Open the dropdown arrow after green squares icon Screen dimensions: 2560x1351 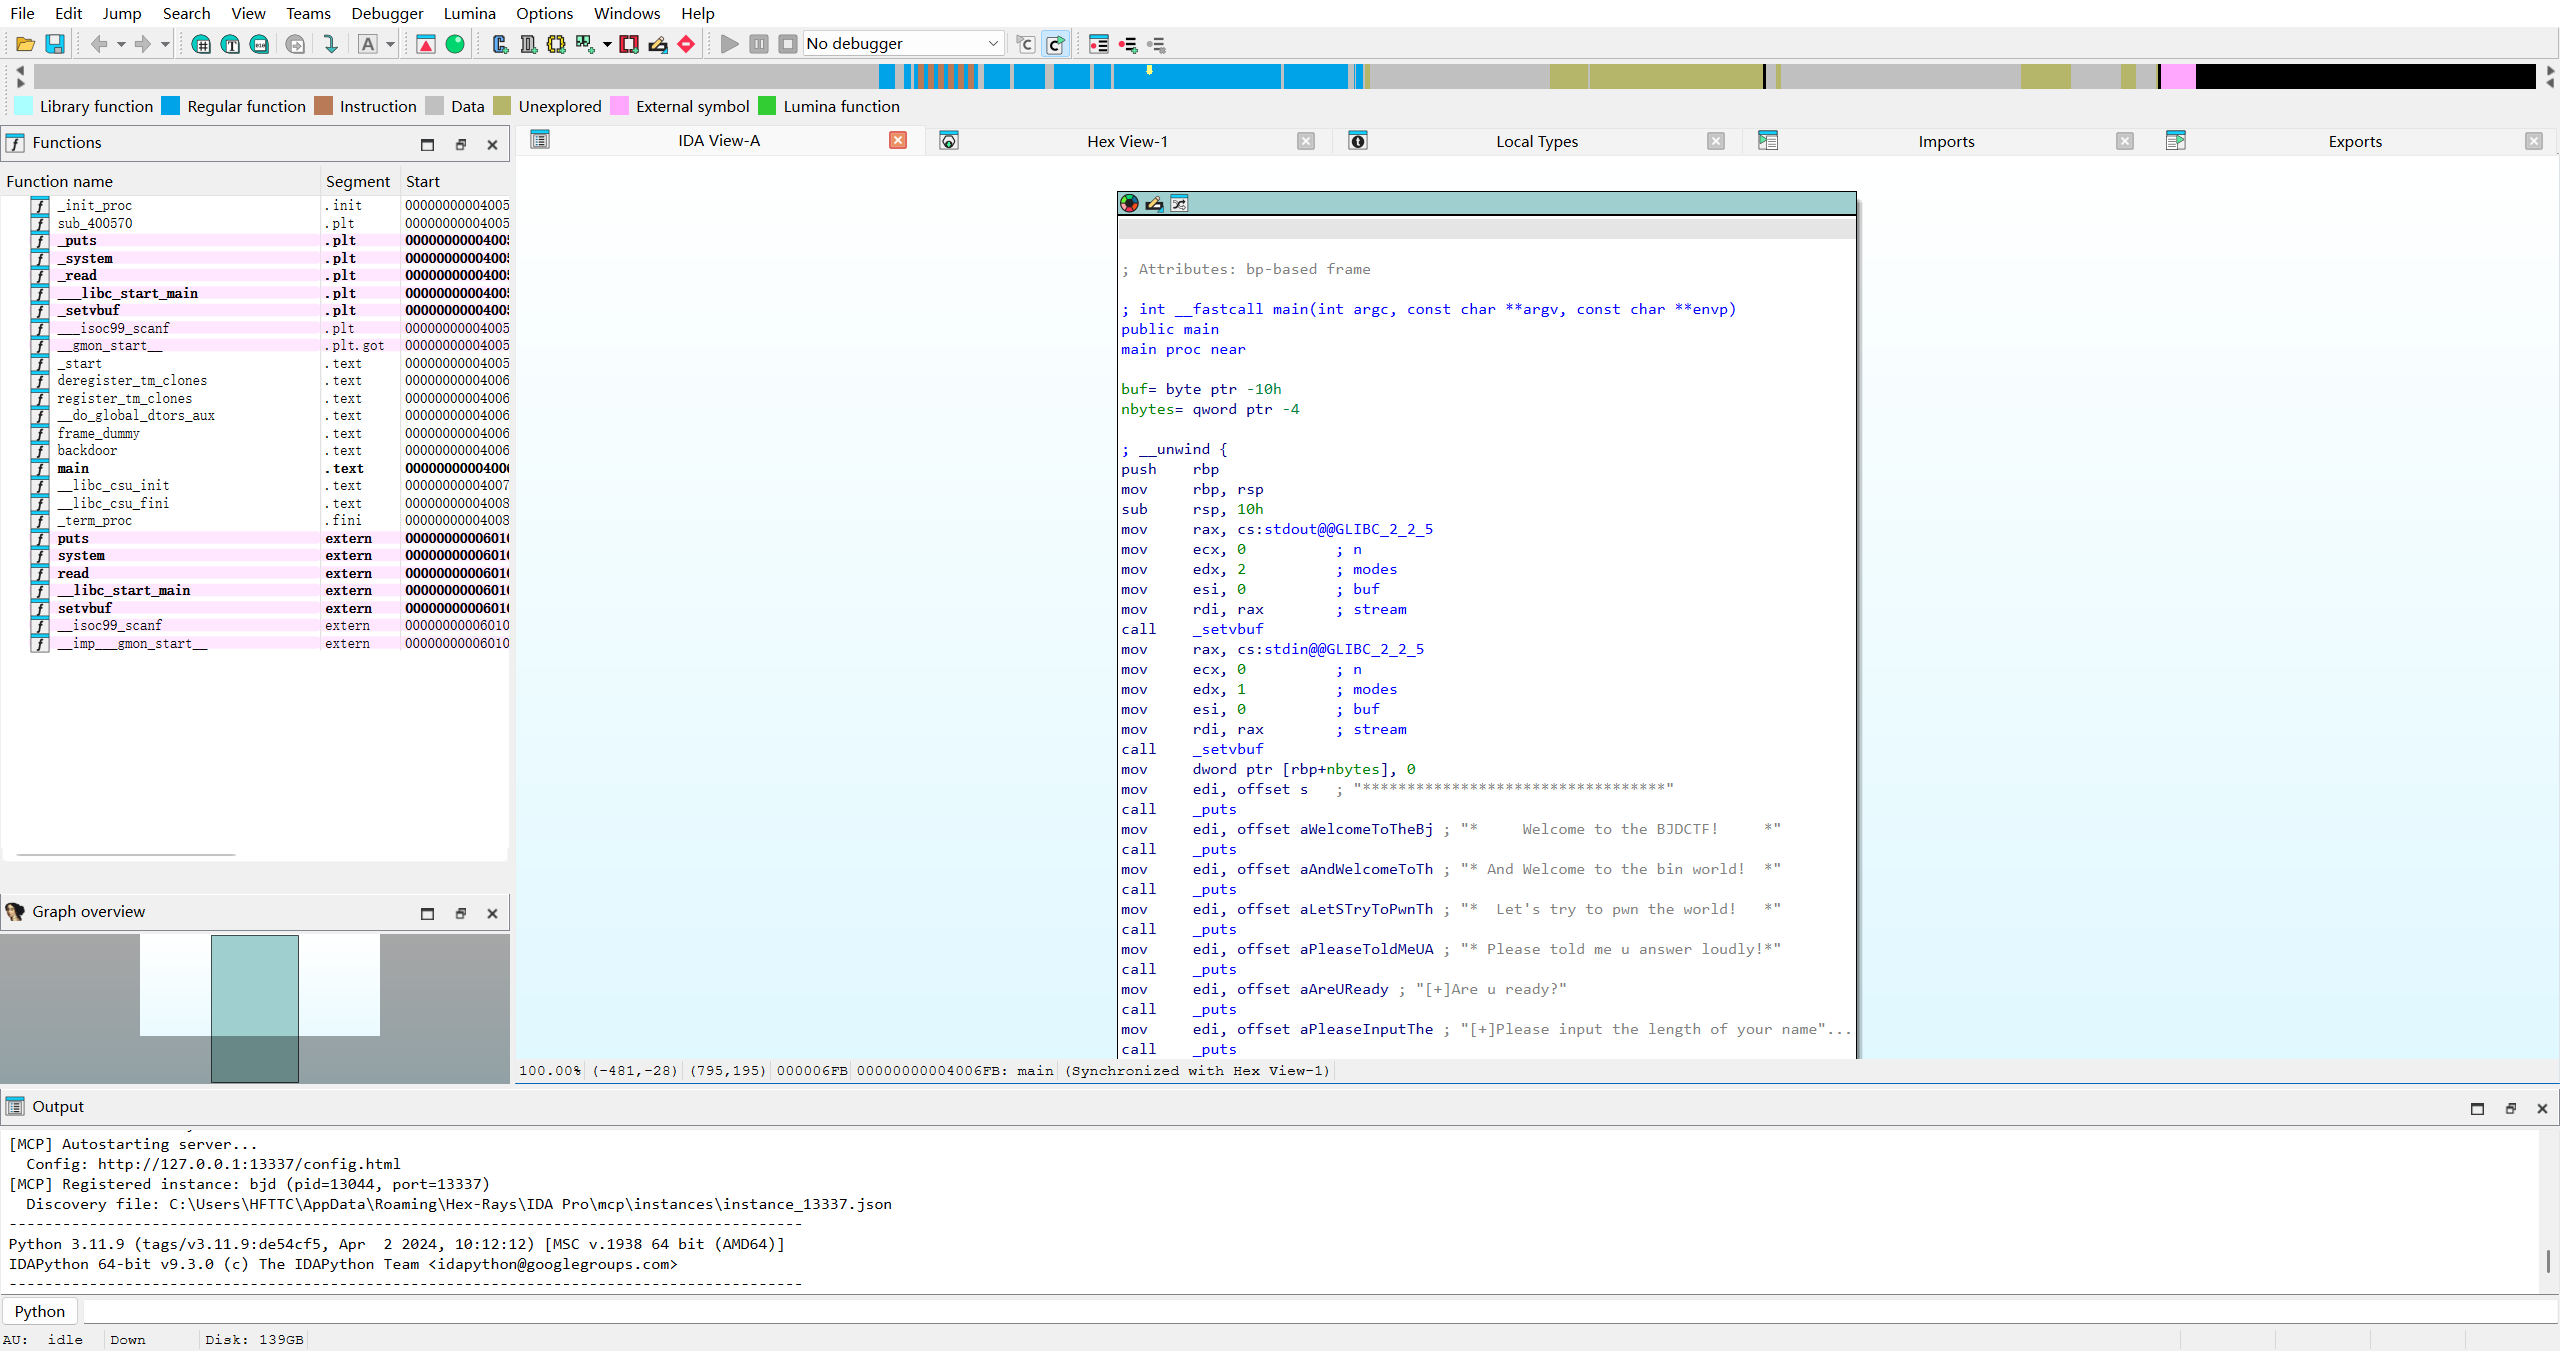click(607, 44)
